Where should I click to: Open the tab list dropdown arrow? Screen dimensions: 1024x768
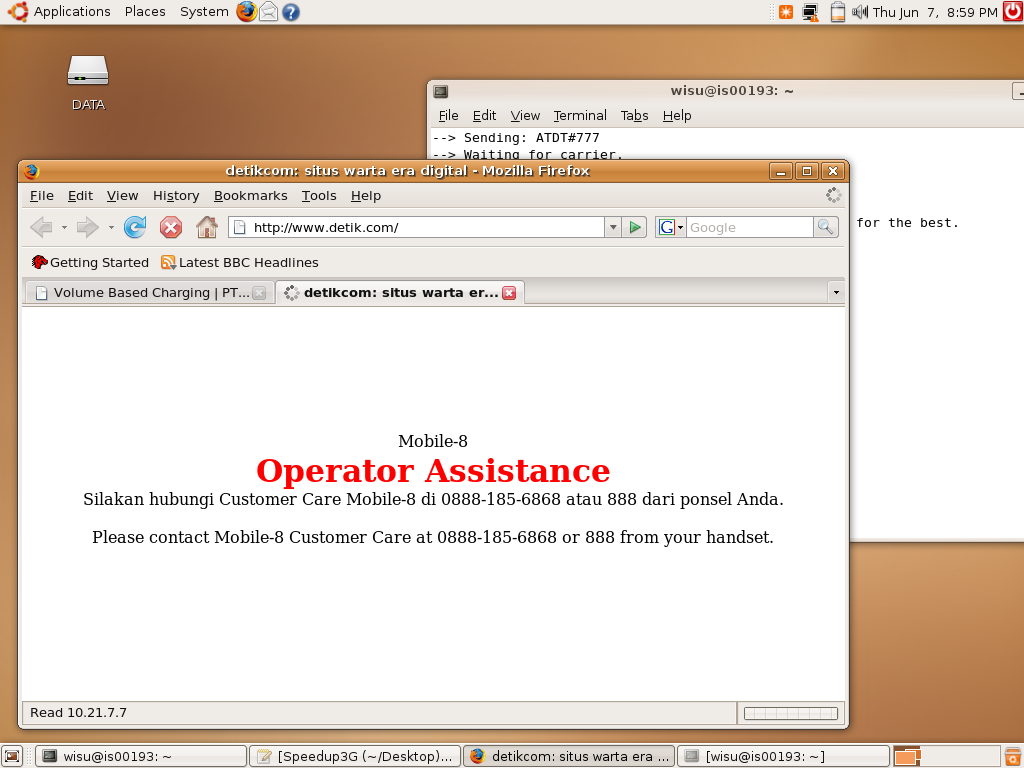(x=836, y=293)
